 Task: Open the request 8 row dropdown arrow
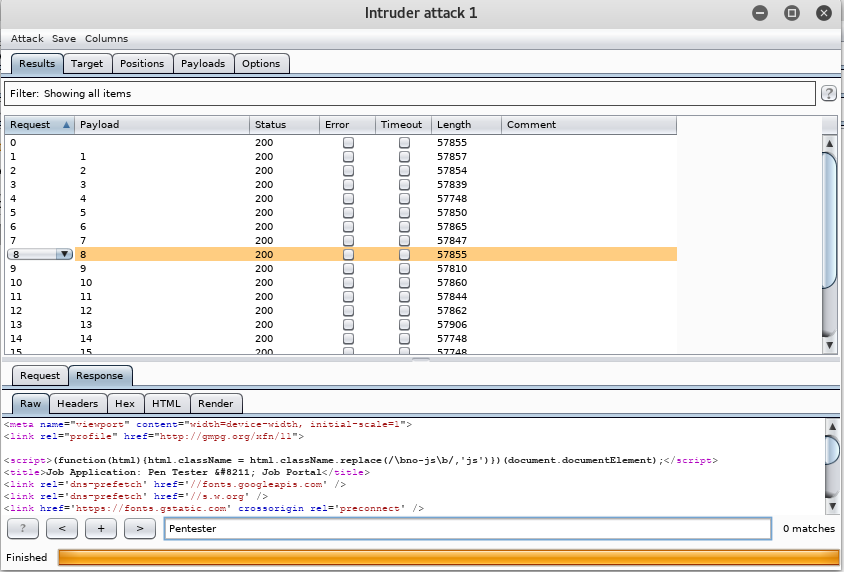65,255
